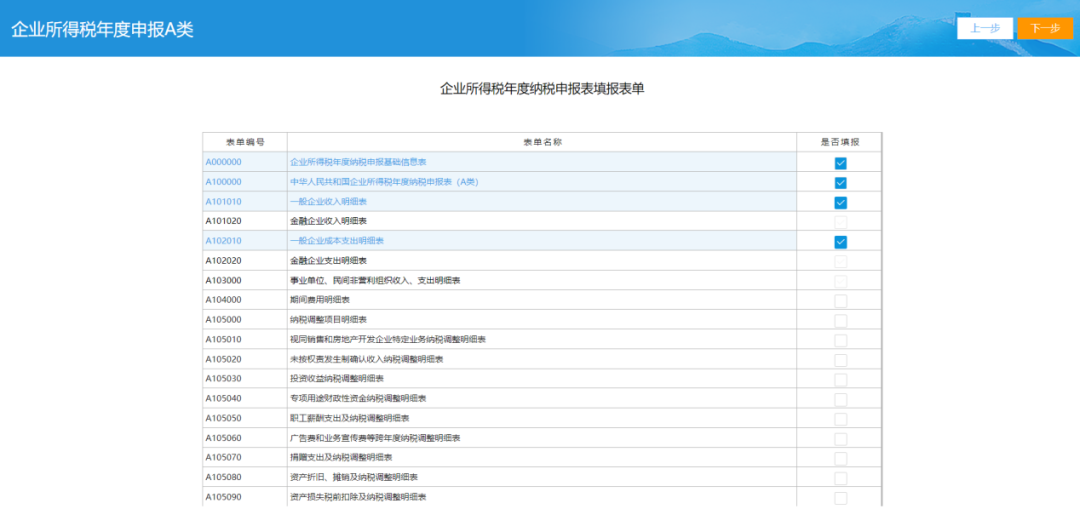Select 捐赠支出 A105070 checkbox
Screen dimensions: 1080x509
point(840,459)
